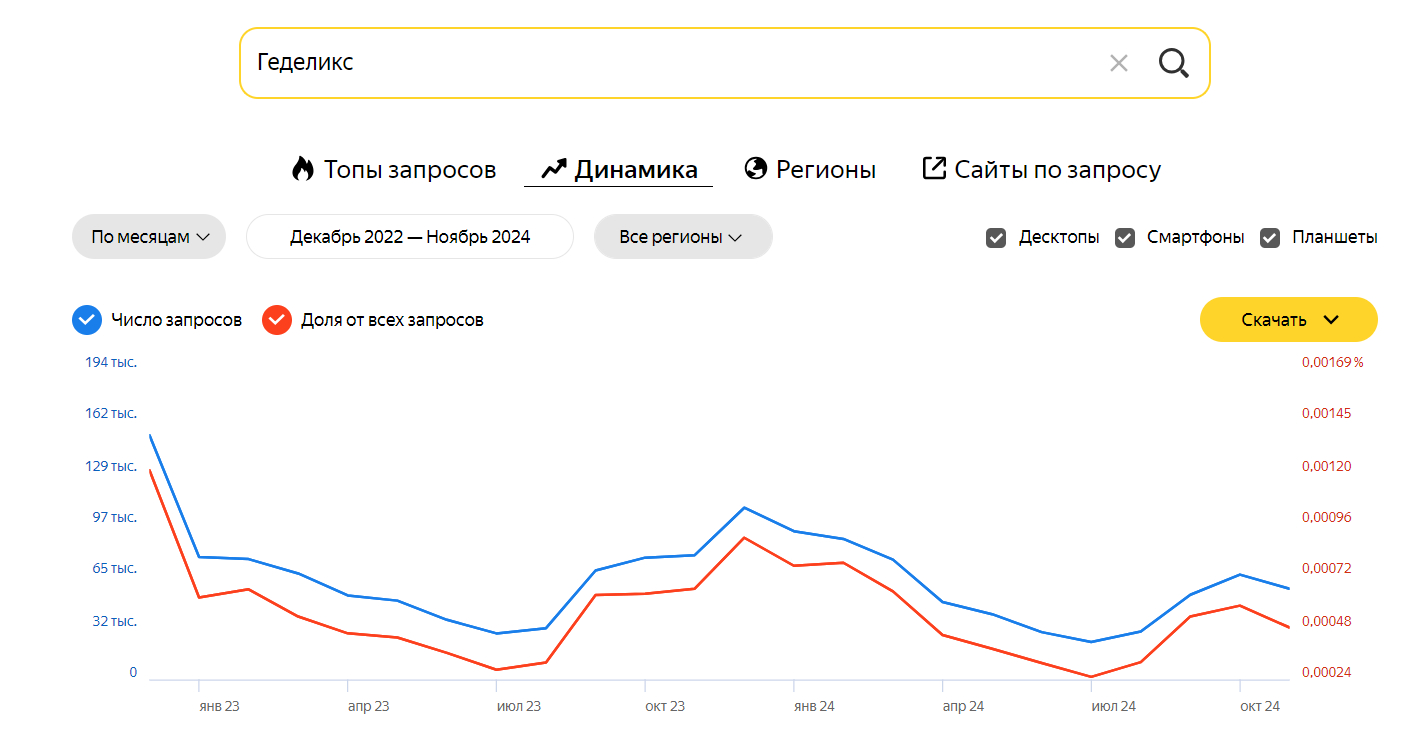
Task: Toggle the blue Число запросов series
Action: coord(87,320)
